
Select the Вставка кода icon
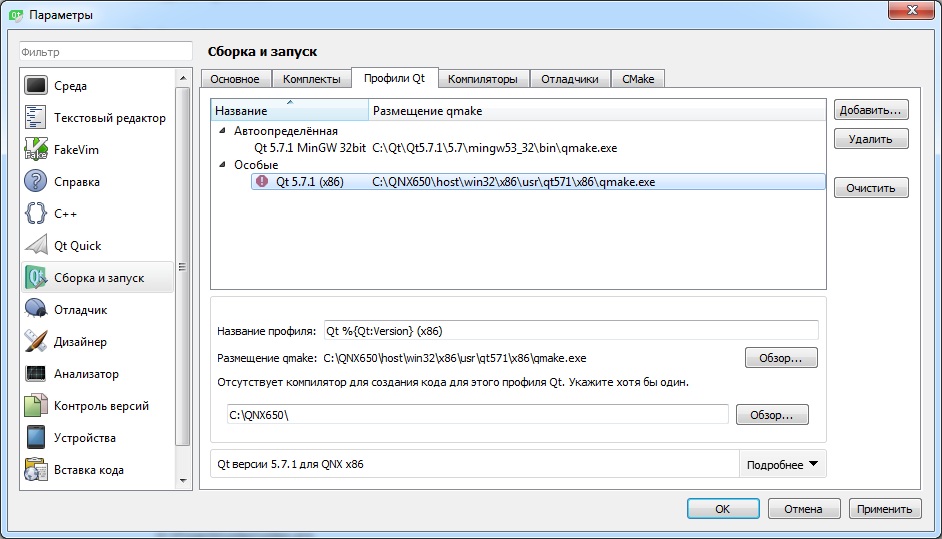coord(35,469)
